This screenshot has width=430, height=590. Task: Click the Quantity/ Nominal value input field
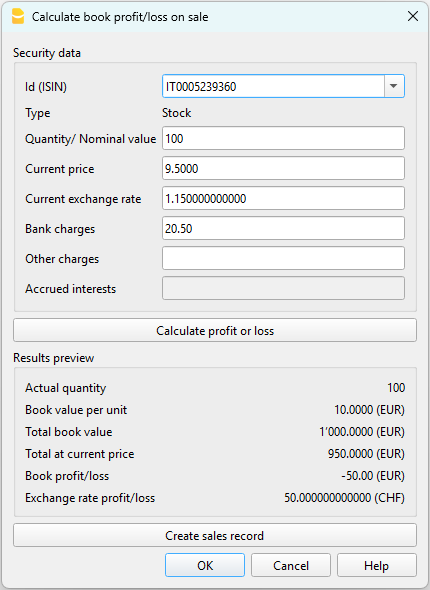click(x=283, y=138)
